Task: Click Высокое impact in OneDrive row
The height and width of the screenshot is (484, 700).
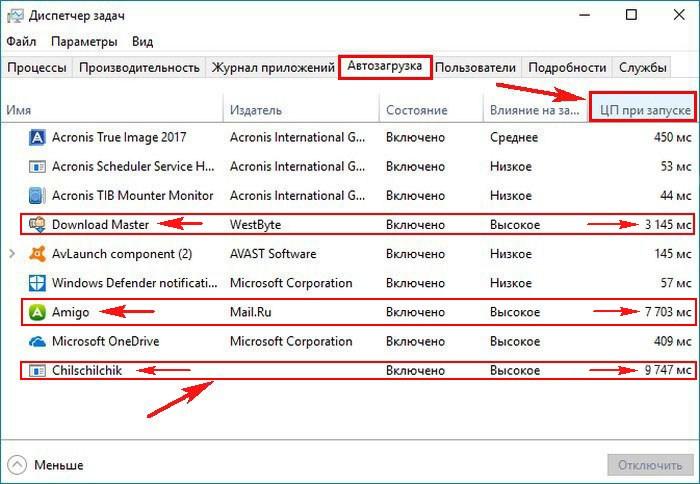Action: coord(515,342)
